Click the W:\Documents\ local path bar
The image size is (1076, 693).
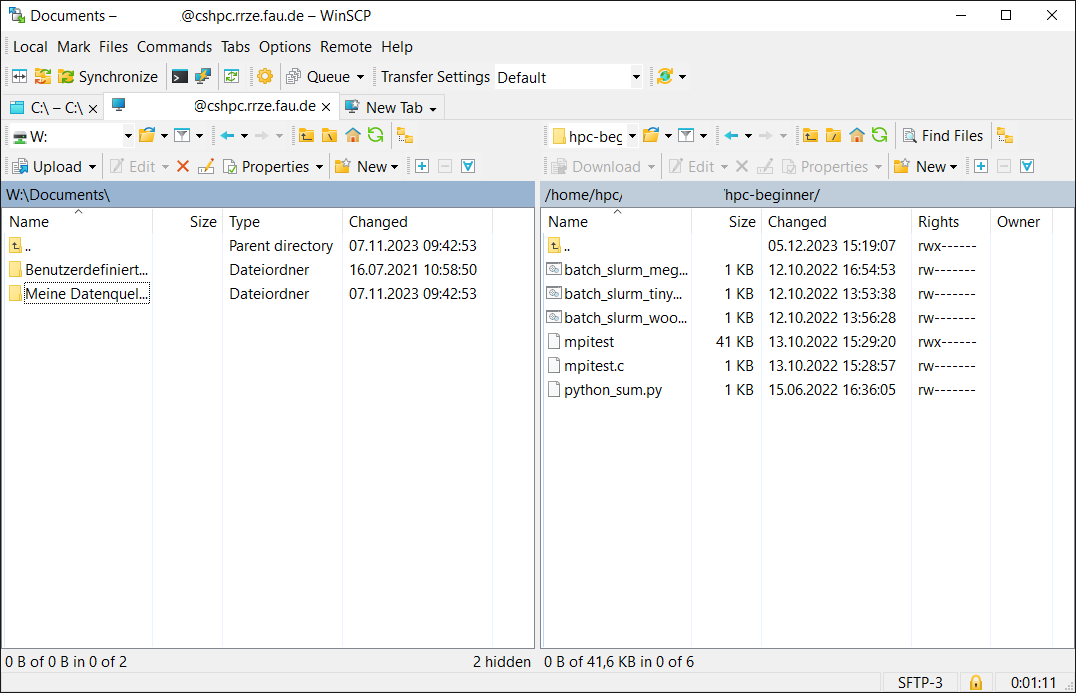coord(268,195)
